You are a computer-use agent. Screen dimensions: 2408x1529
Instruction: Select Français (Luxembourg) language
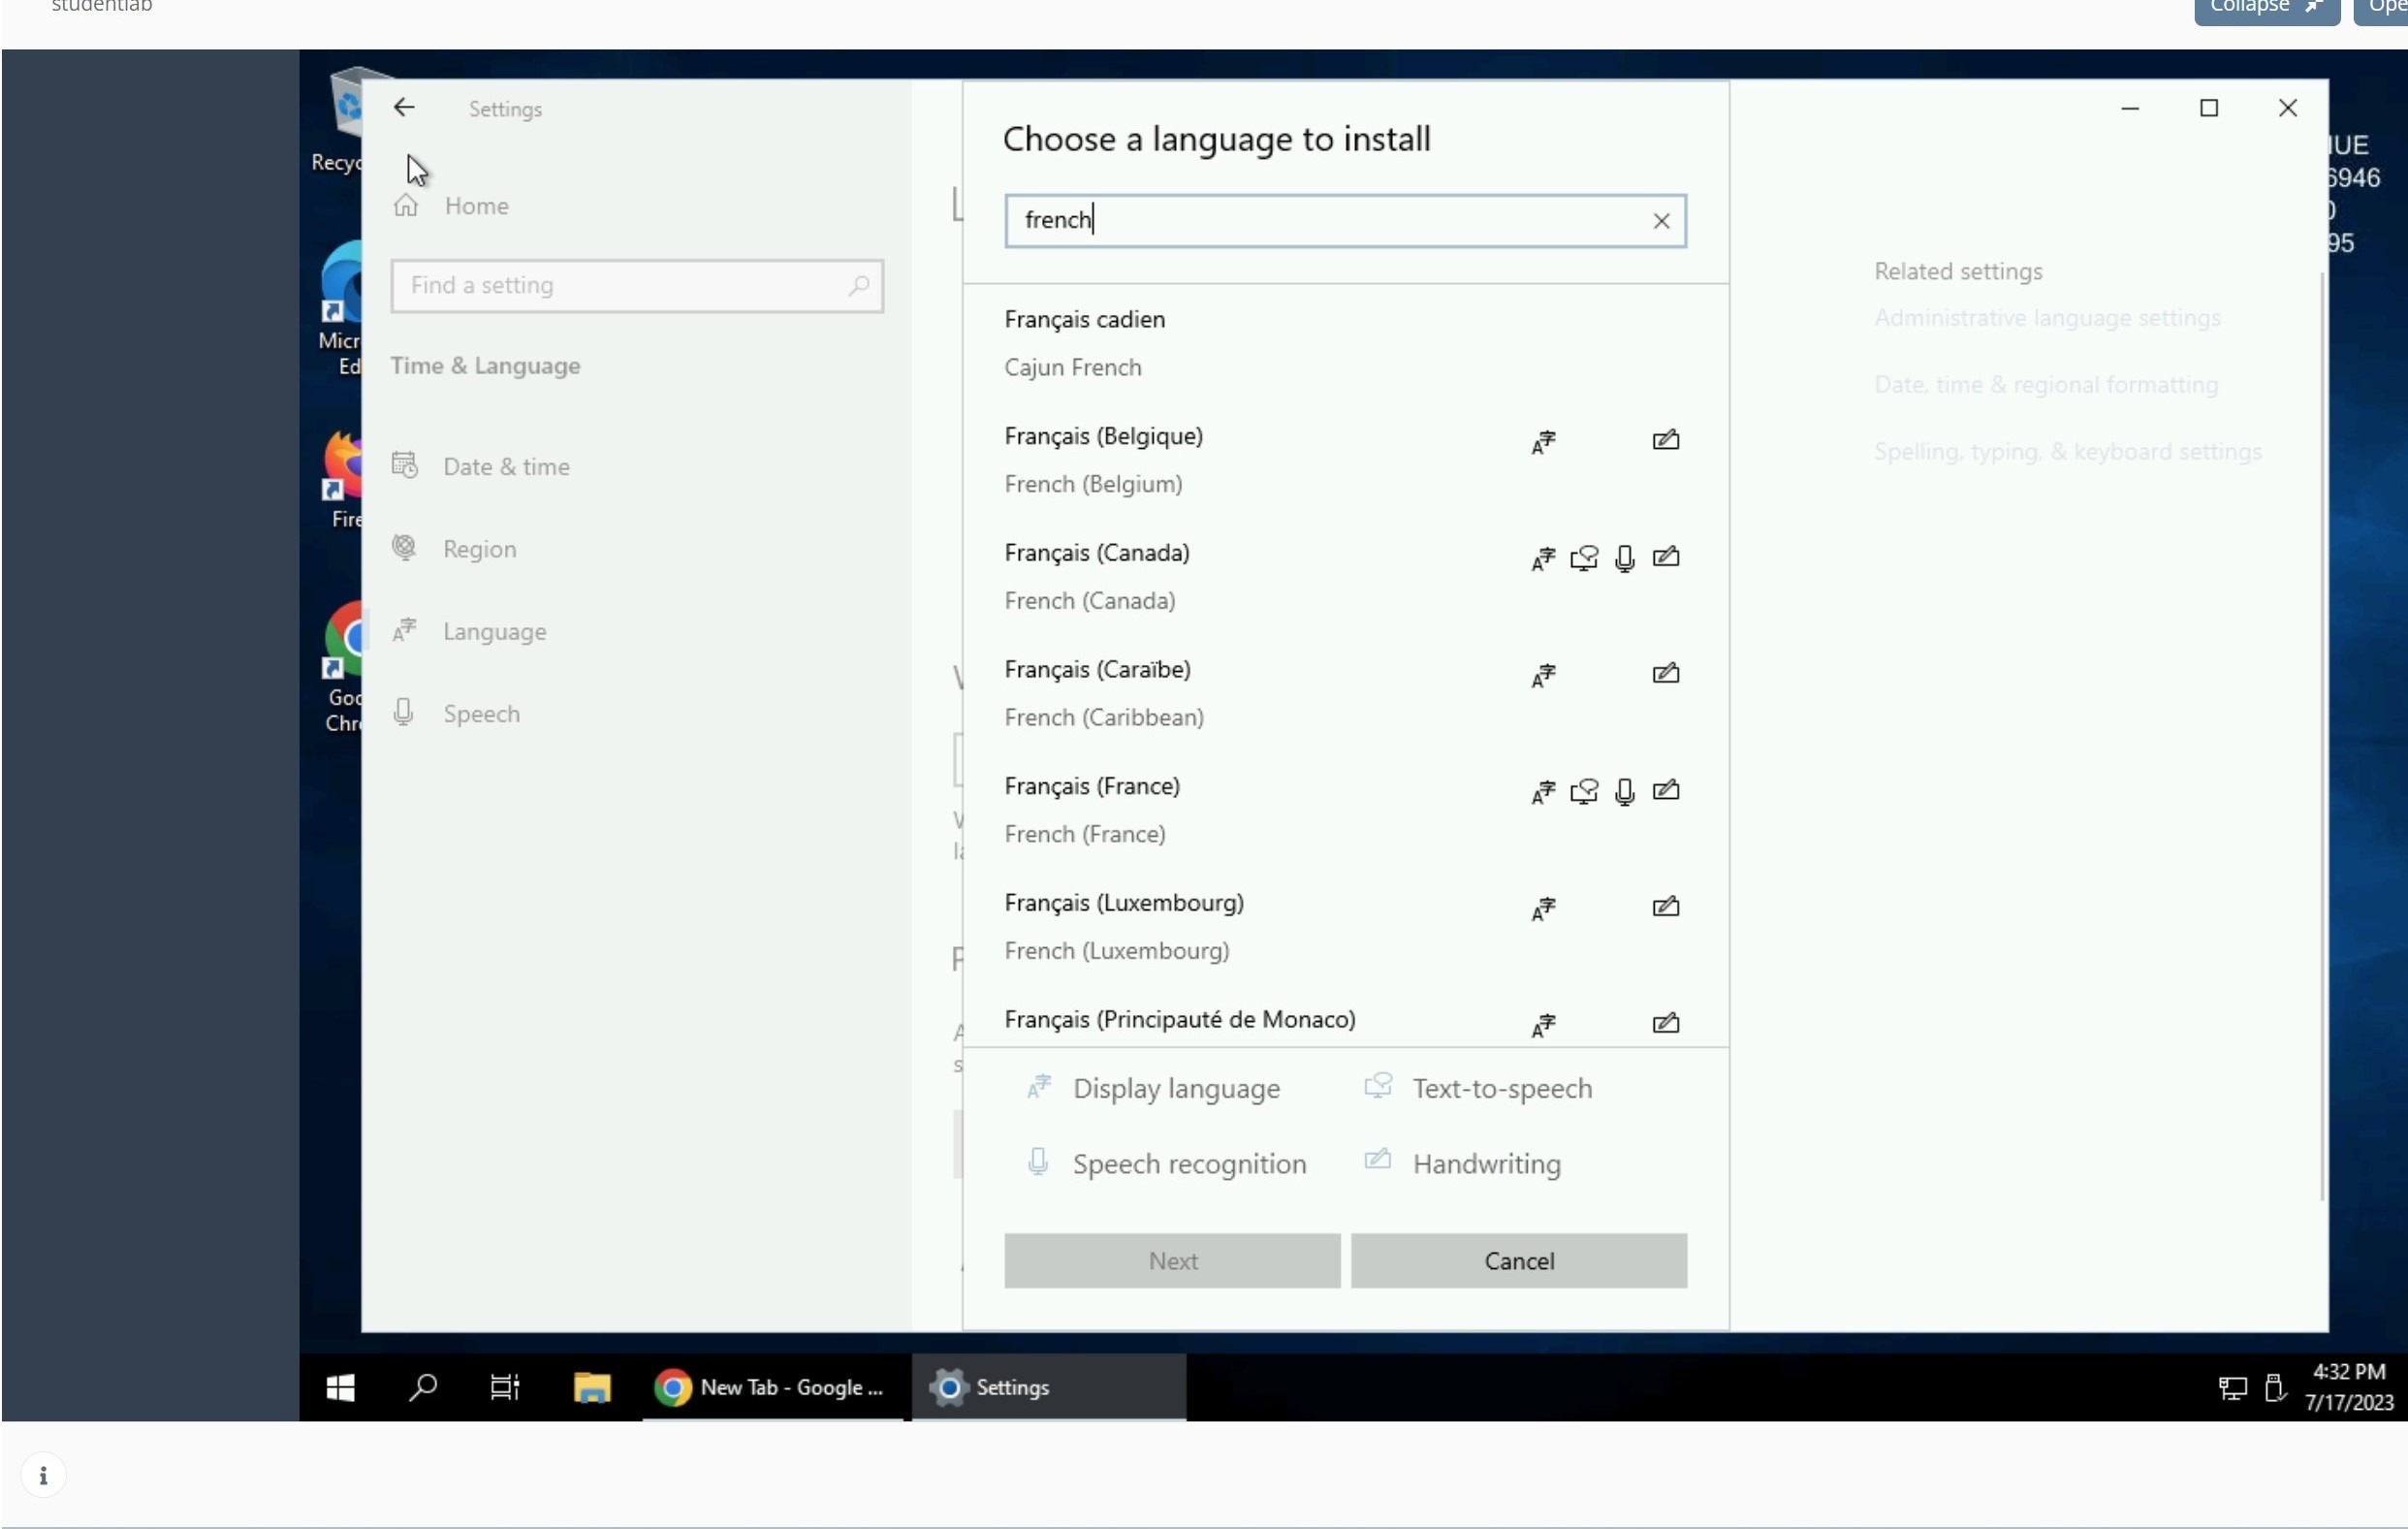(1345, 927)
